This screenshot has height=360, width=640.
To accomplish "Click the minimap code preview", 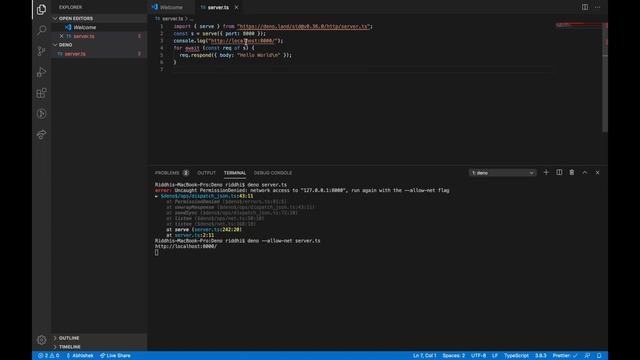I will point(579,25).
